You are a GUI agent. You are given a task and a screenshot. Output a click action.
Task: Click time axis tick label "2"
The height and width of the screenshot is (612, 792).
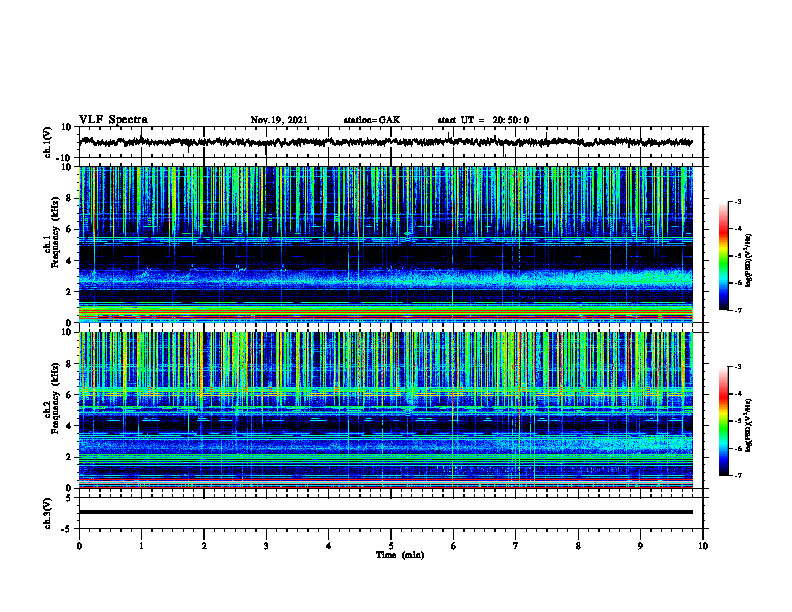(x=204, y=546)
